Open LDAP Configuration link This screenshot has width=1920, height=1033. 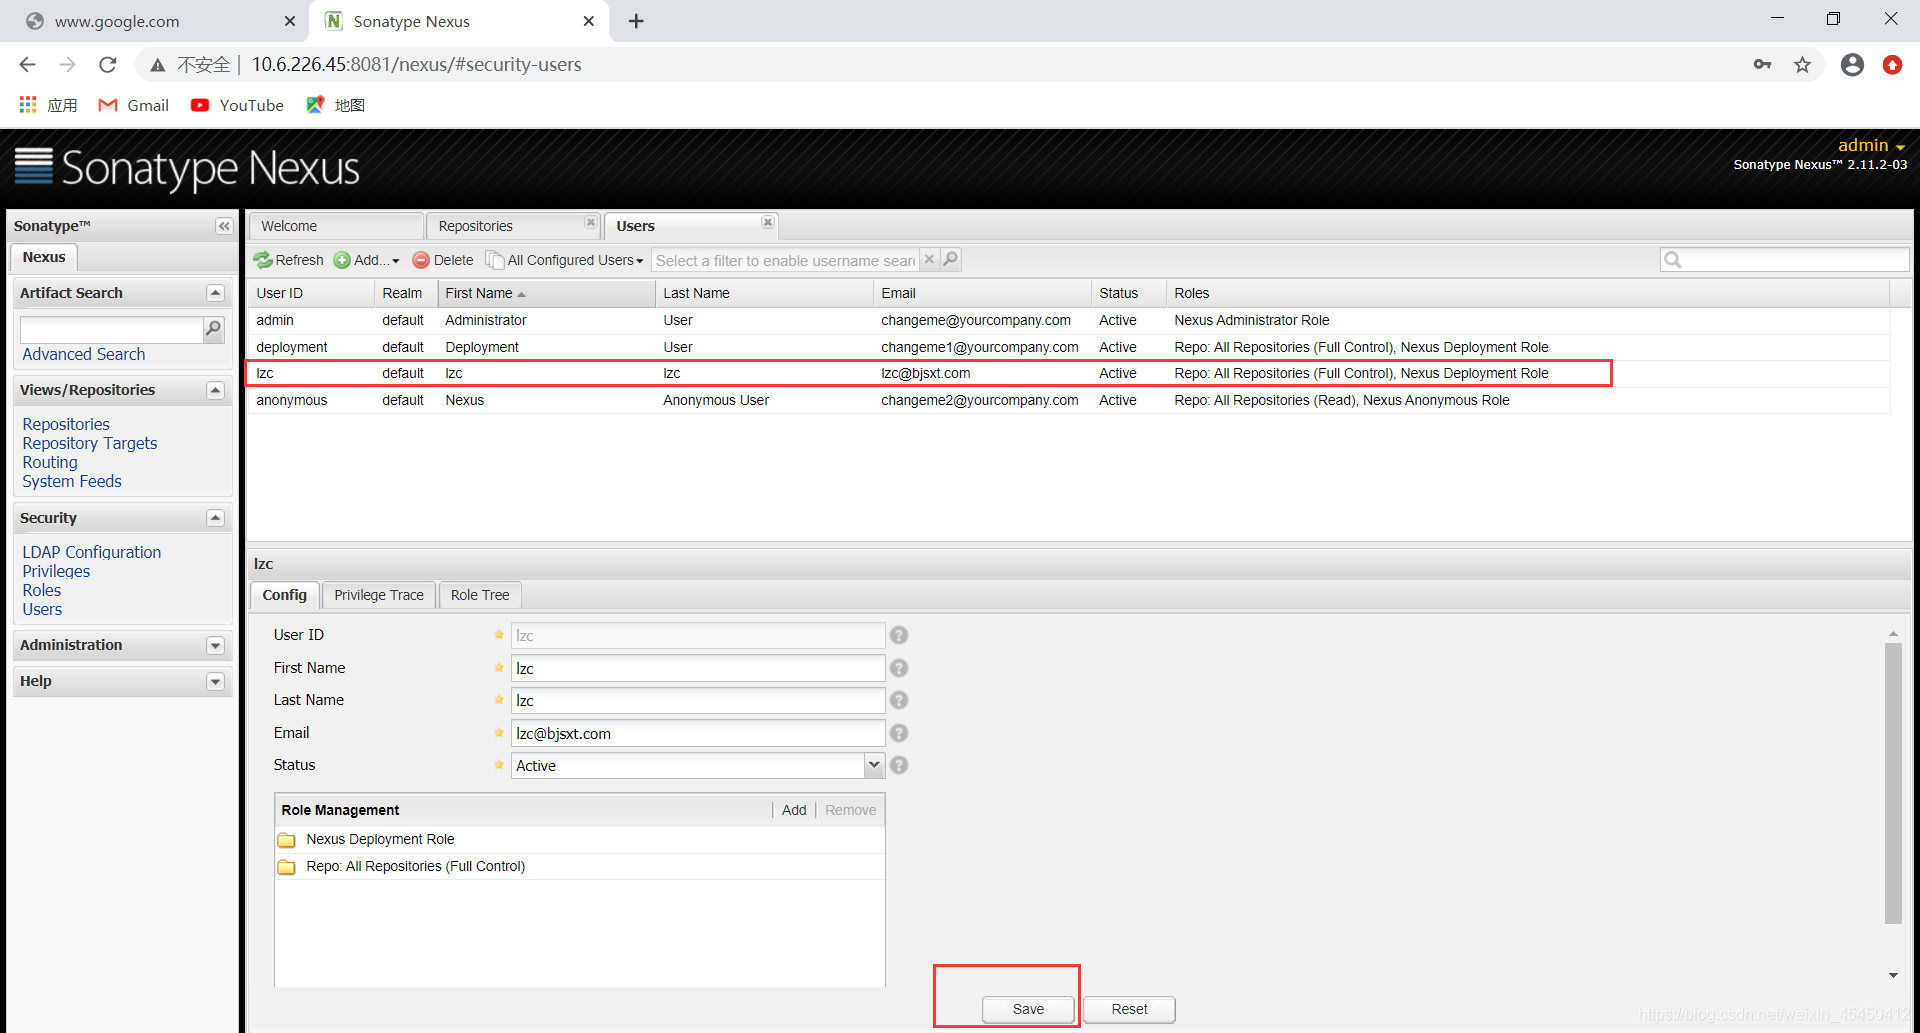pos(92,552)
